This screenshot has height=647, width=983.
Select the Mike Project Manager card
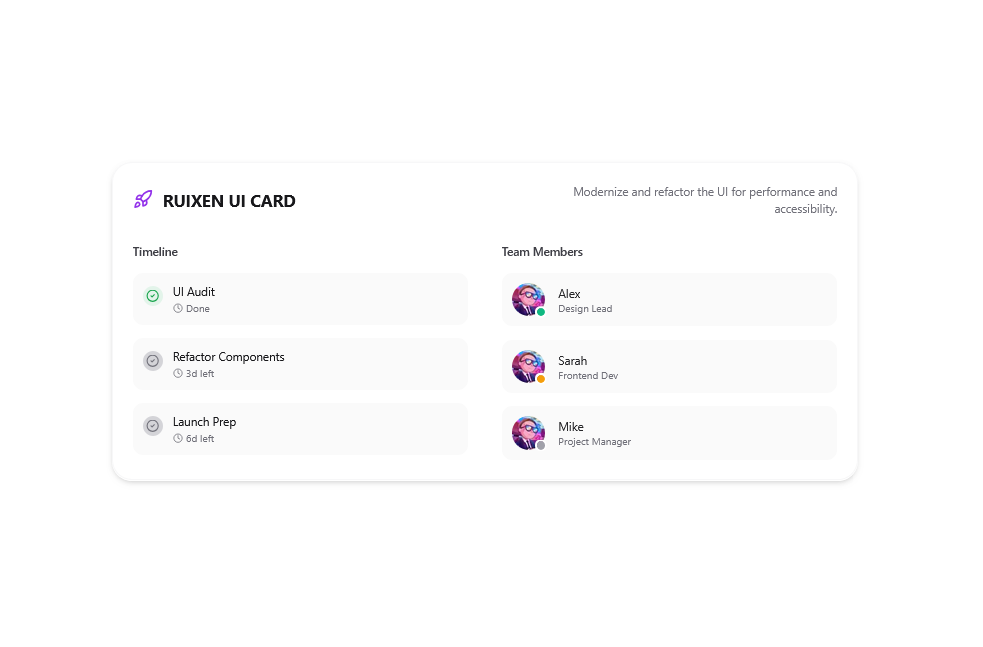click(669, 433)
